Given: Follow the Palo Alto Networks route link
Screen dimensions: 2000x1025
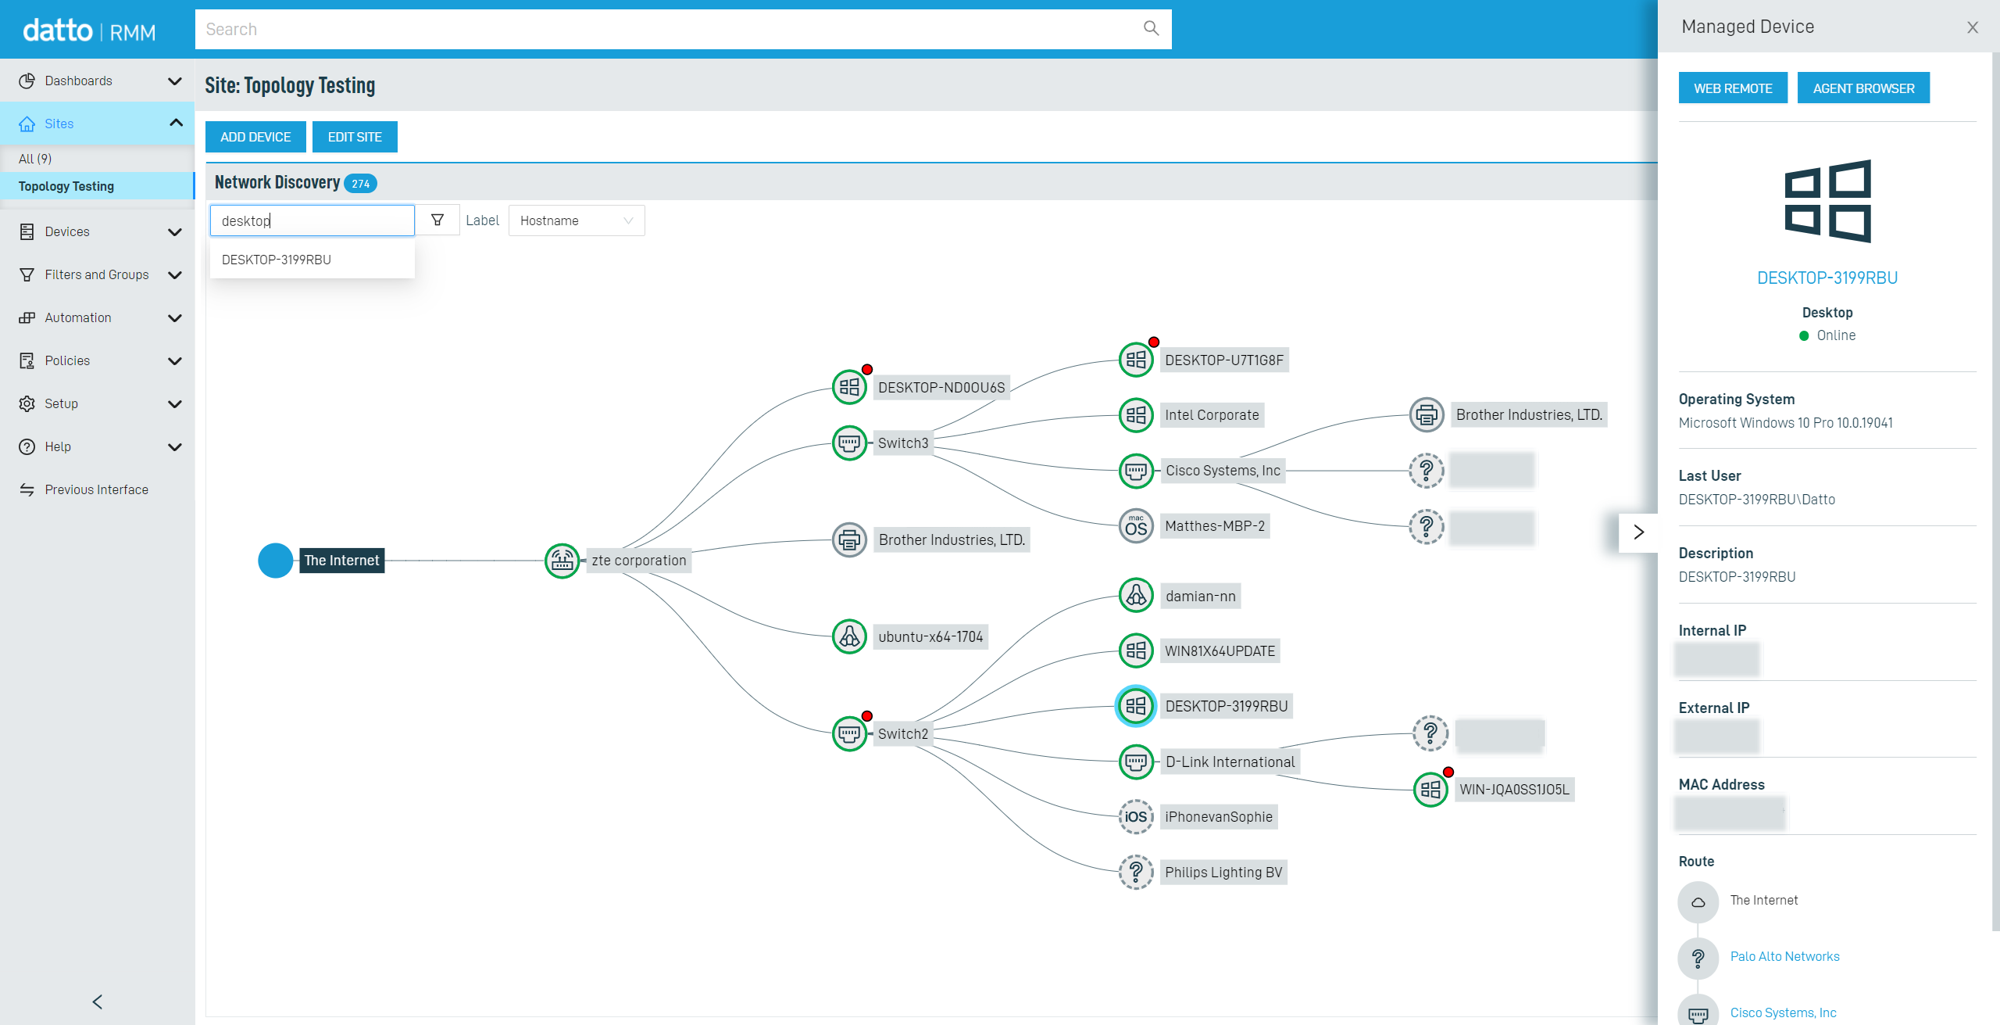Looking at the screenshot, I should tap(1785, 957).
